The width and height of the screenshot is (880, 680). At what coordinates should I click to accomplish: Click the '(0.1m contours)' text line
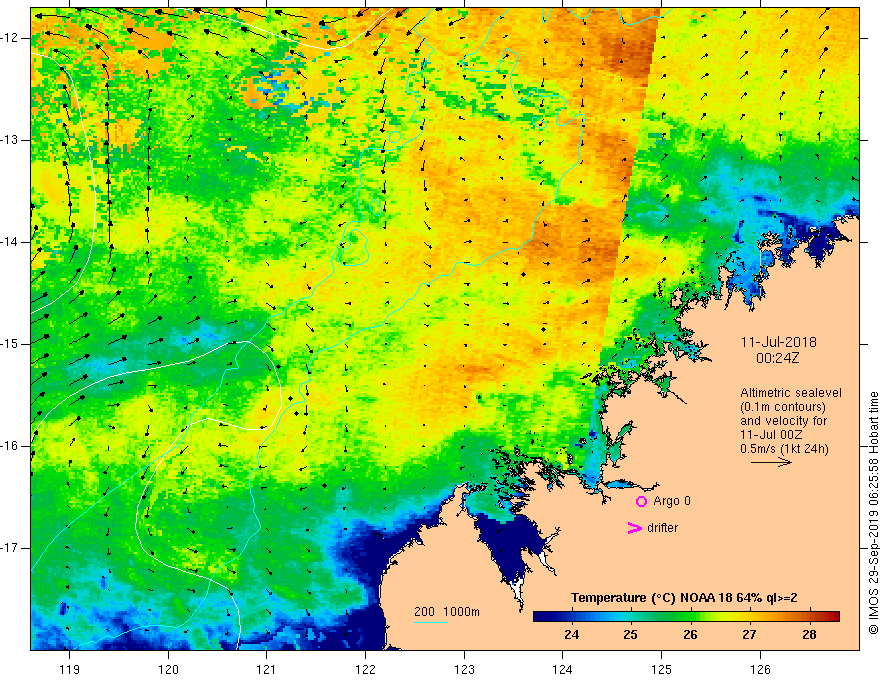point(783,407)
